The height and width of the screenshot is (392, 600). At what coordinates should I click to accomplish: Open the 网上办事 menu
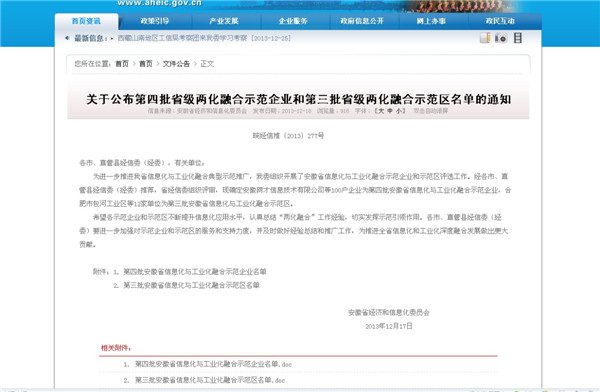pos(431,21)
